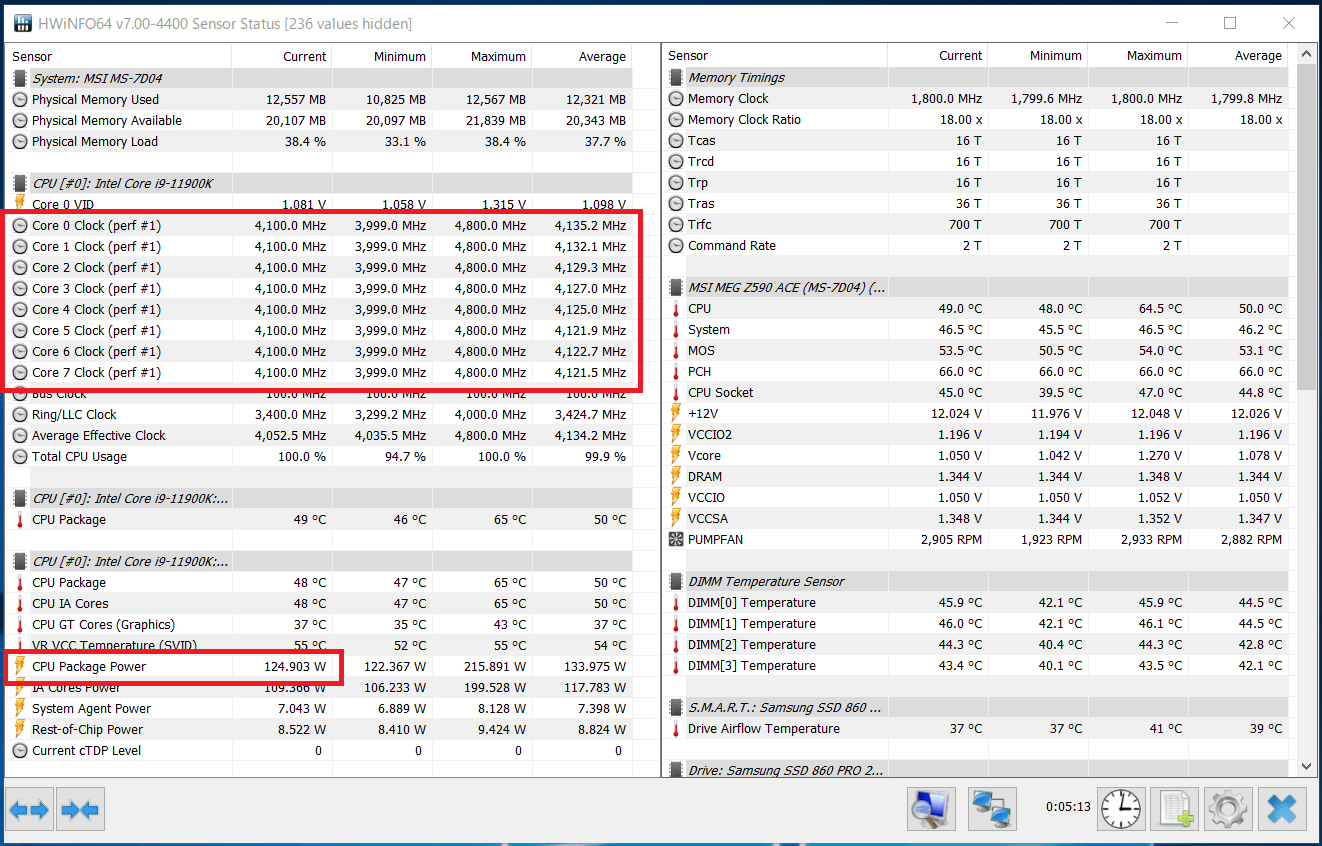Image resolution: width=1322 pixels, height=846 pixels.
Task: Click the PUMPFAN fan icon
Action: pyautogui.click(x=676, y=540)
